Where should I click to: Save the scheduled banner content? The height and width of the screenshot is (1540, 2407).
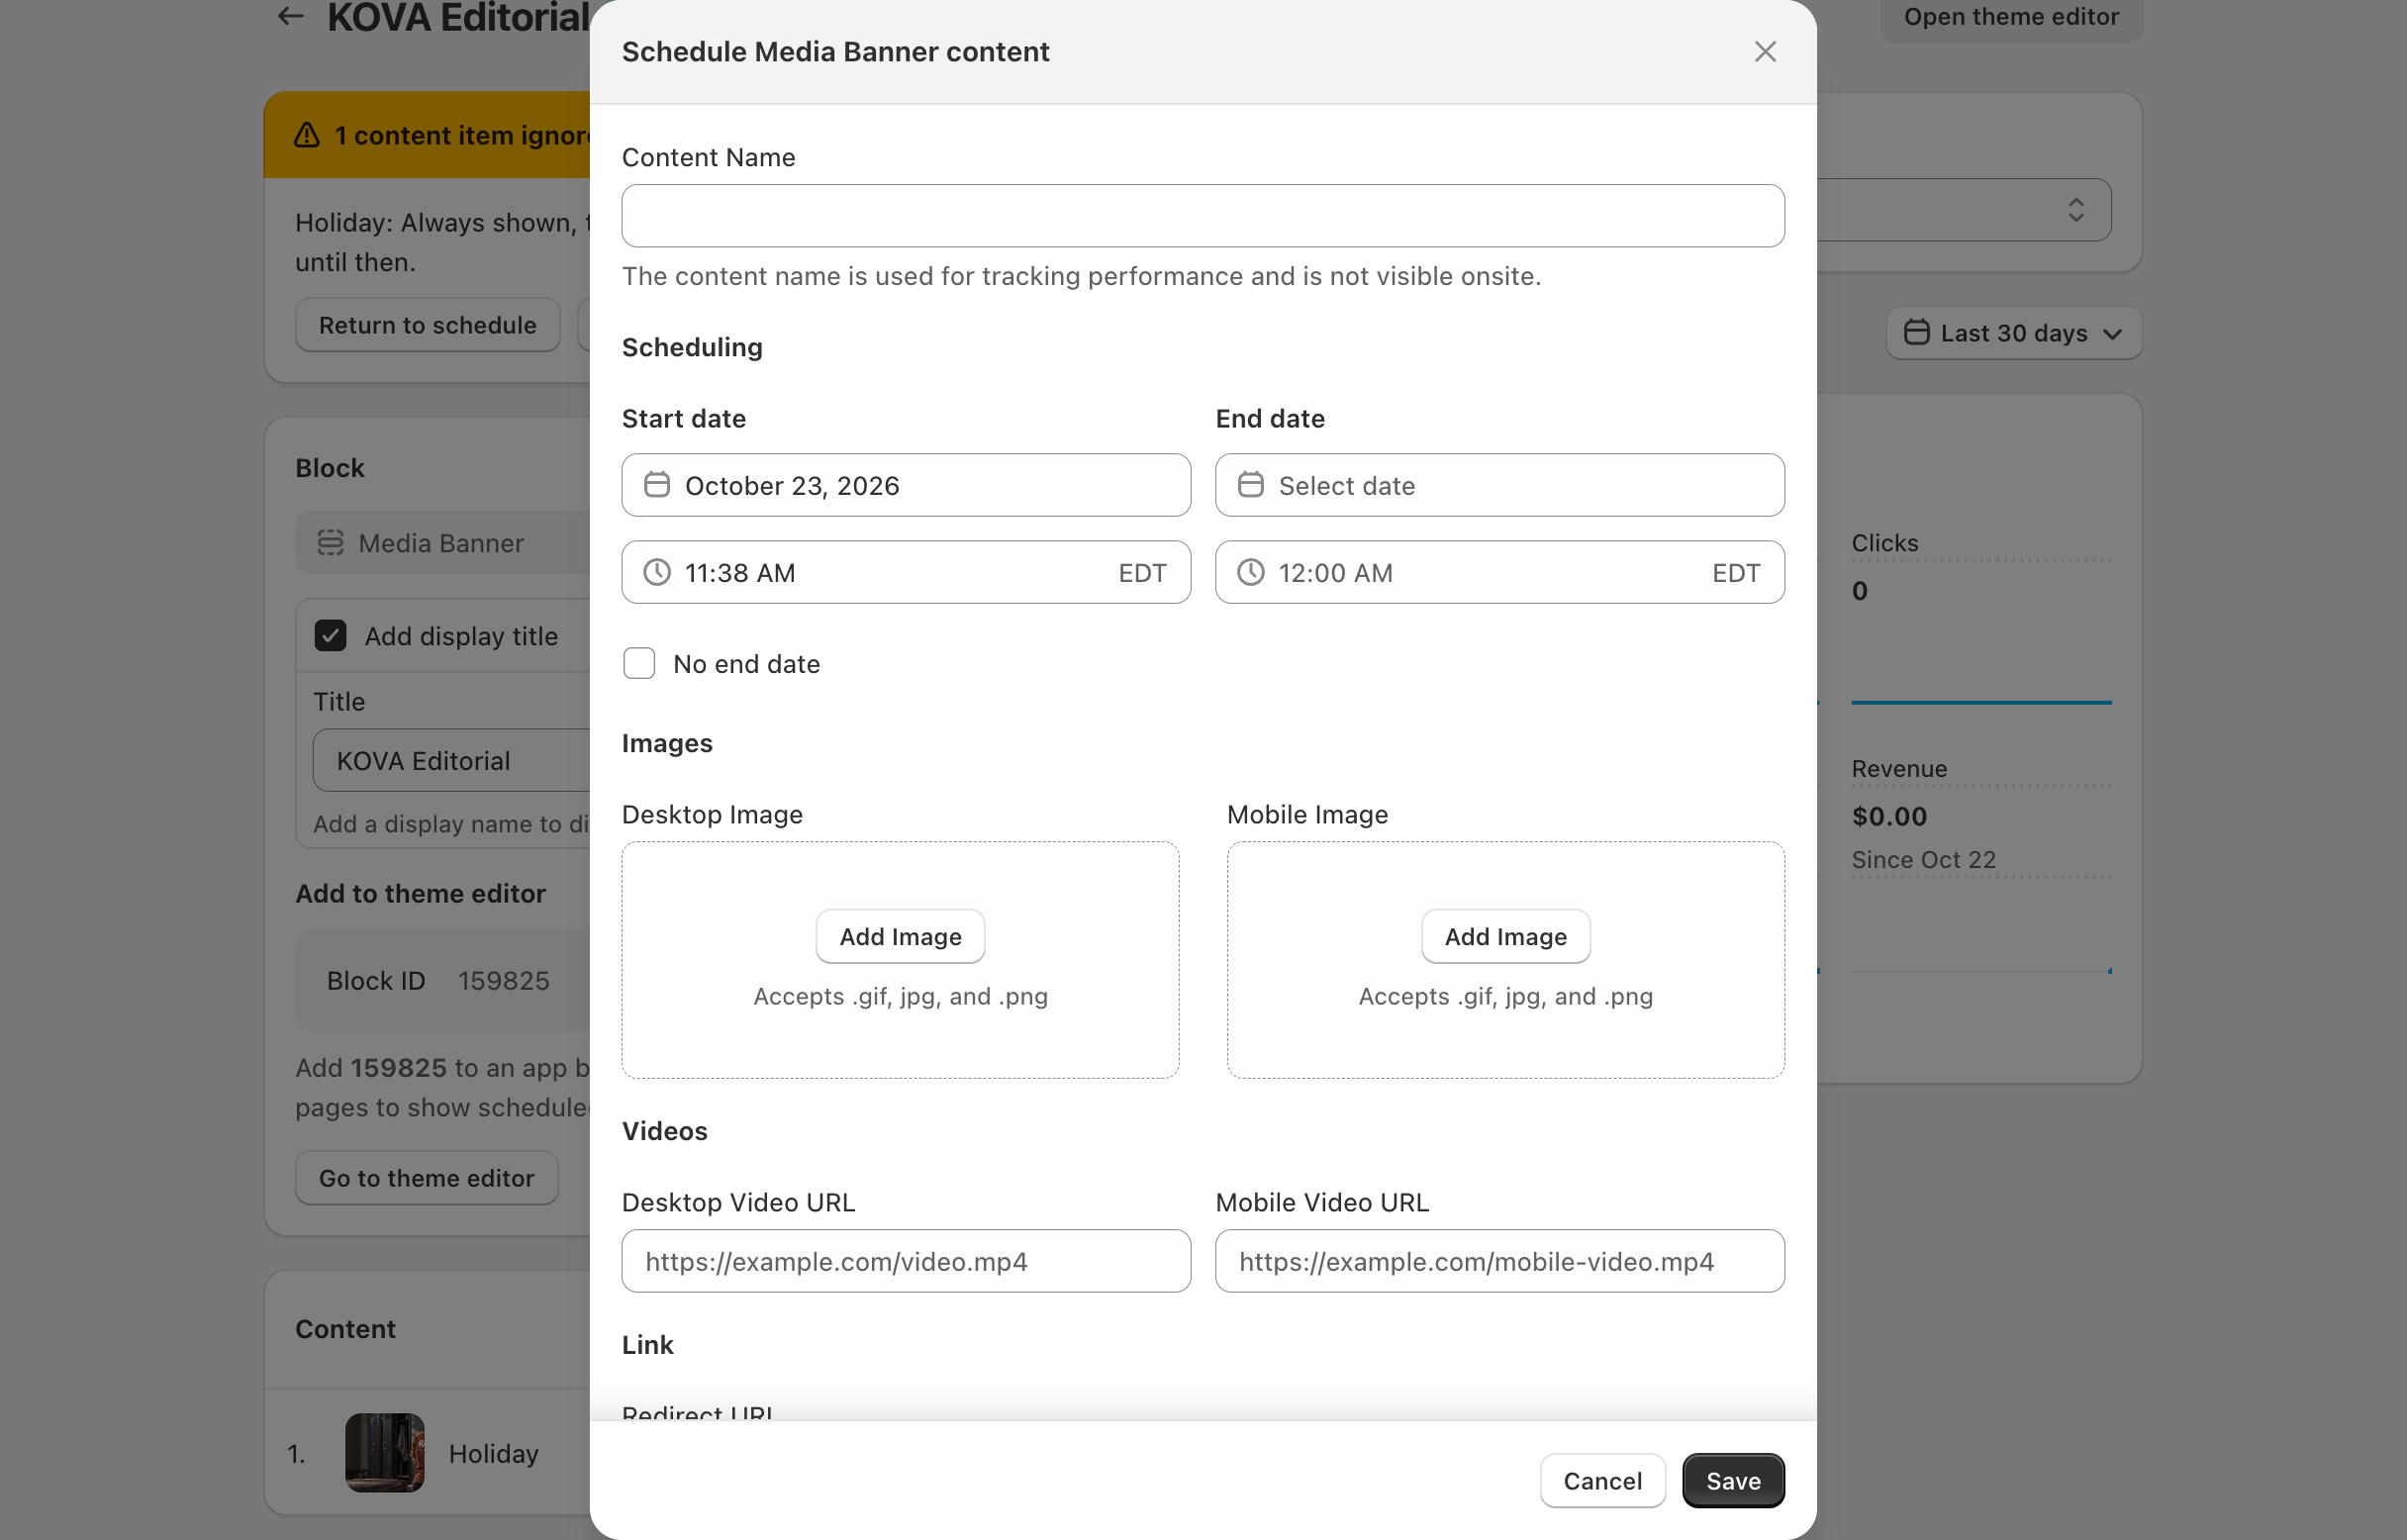[1733, 1481]
